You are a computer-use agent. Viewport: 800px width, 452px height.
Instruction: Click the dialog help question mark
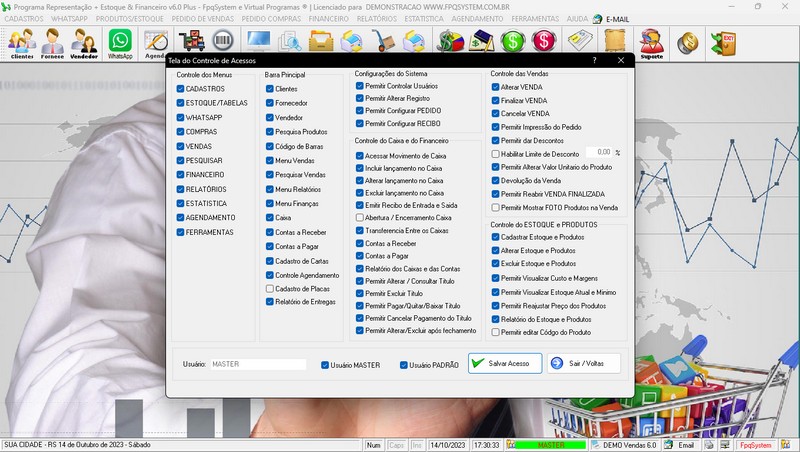594,60
